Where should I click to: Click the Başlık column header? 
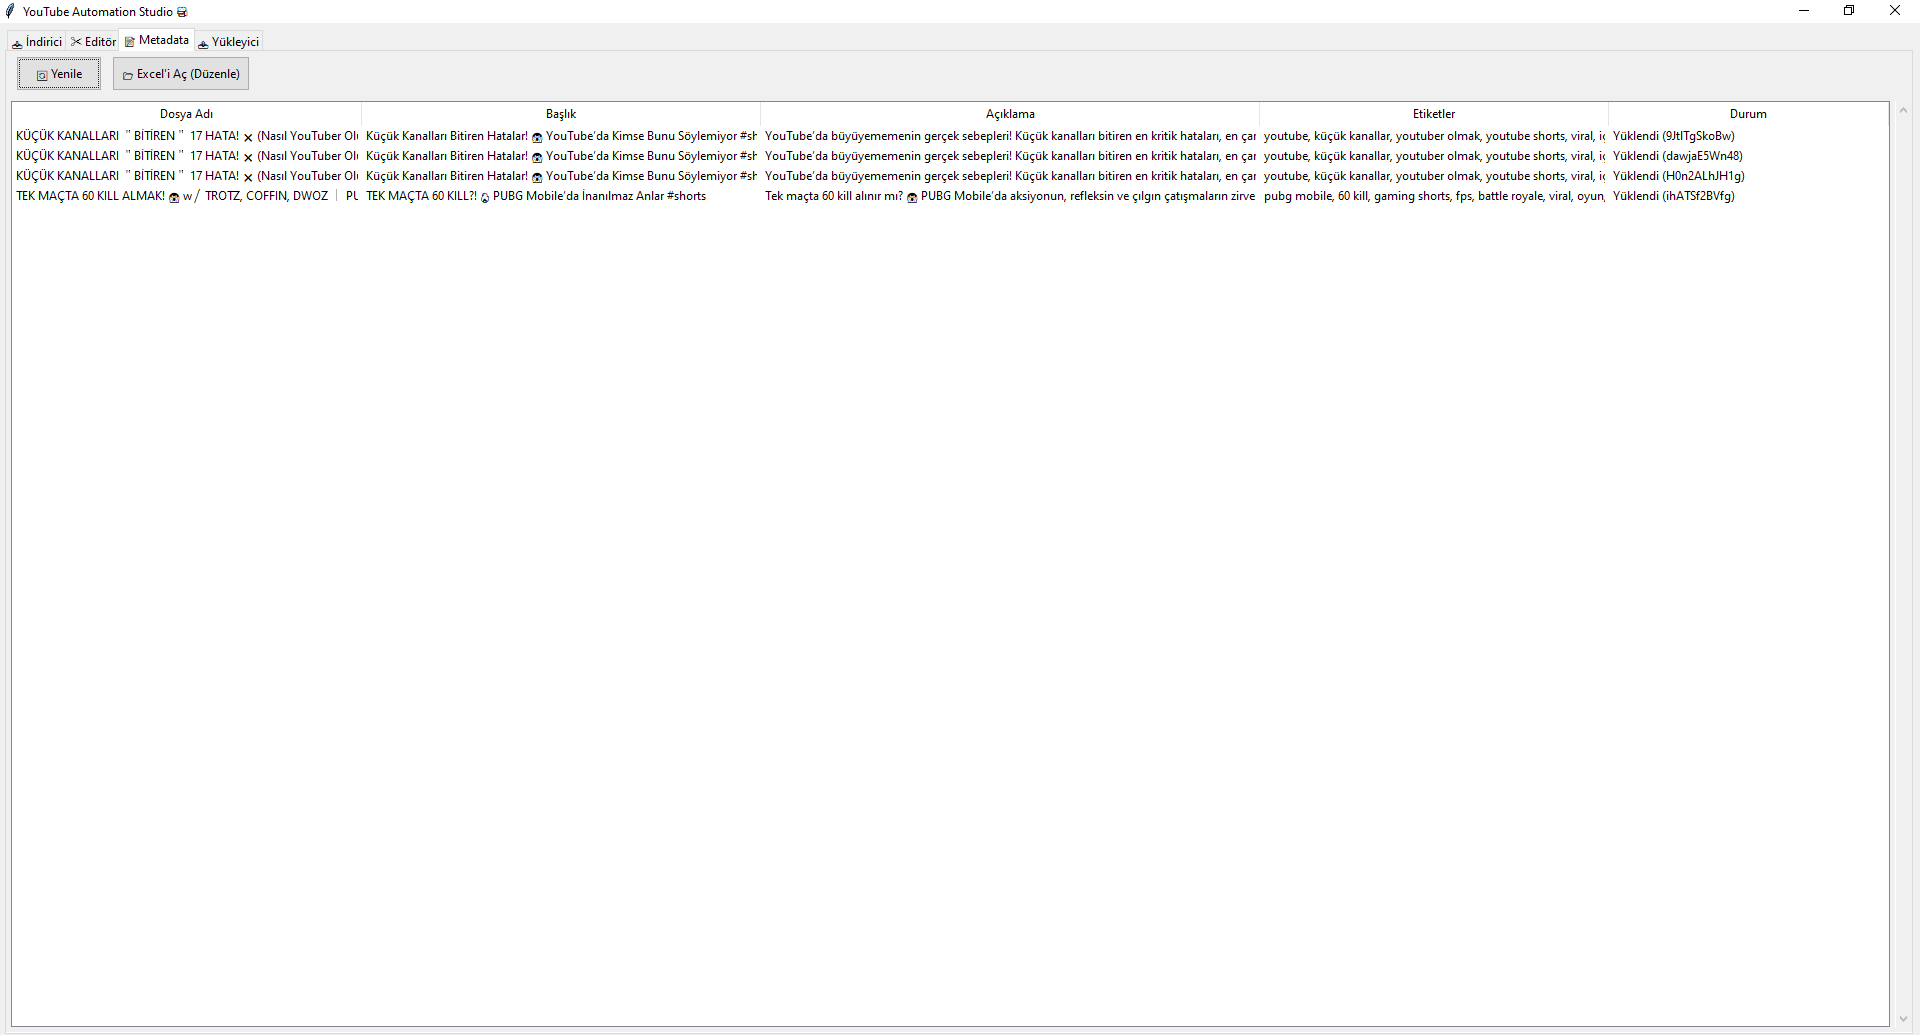560,114
